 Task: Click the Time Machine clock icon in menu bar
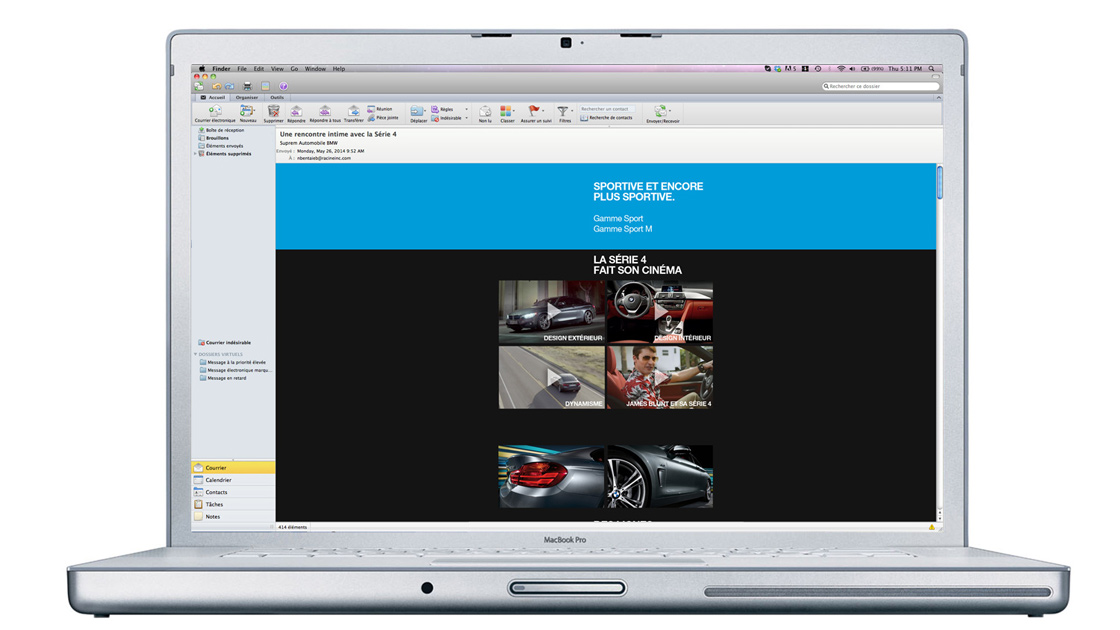pos(819,69)
